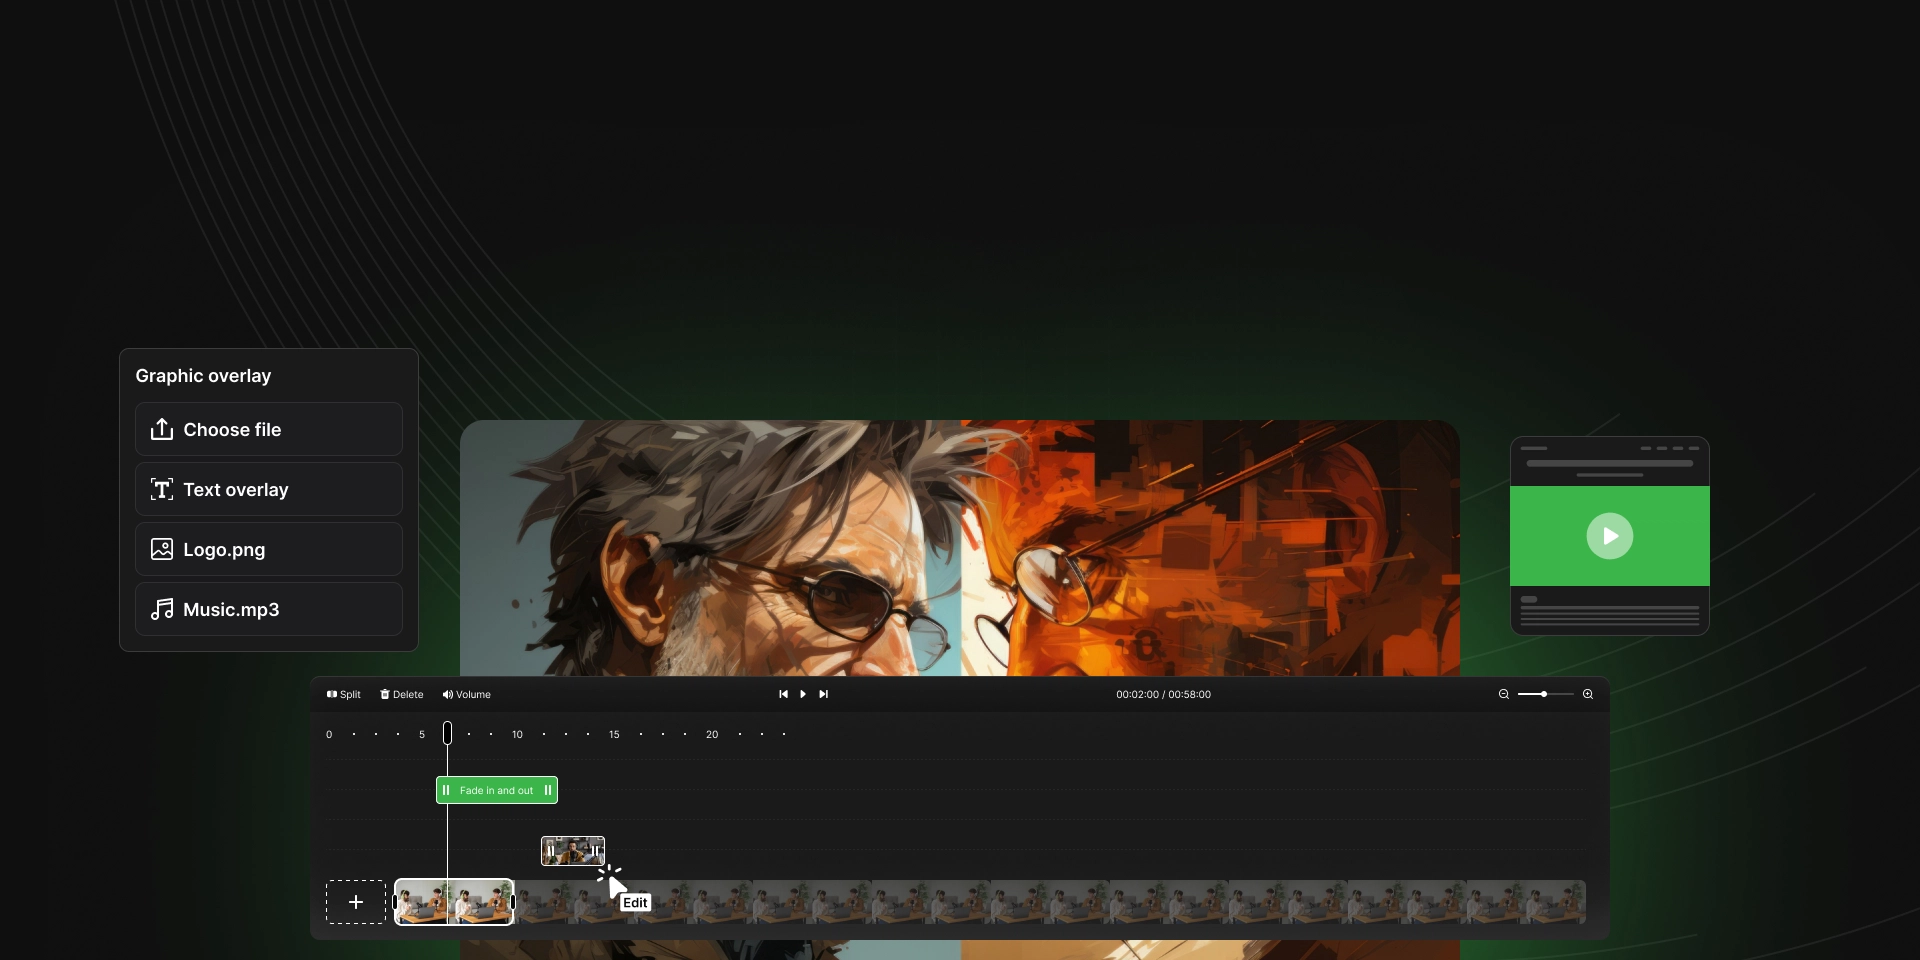
Task: Open the Volume control
Action: coord(466,694)
